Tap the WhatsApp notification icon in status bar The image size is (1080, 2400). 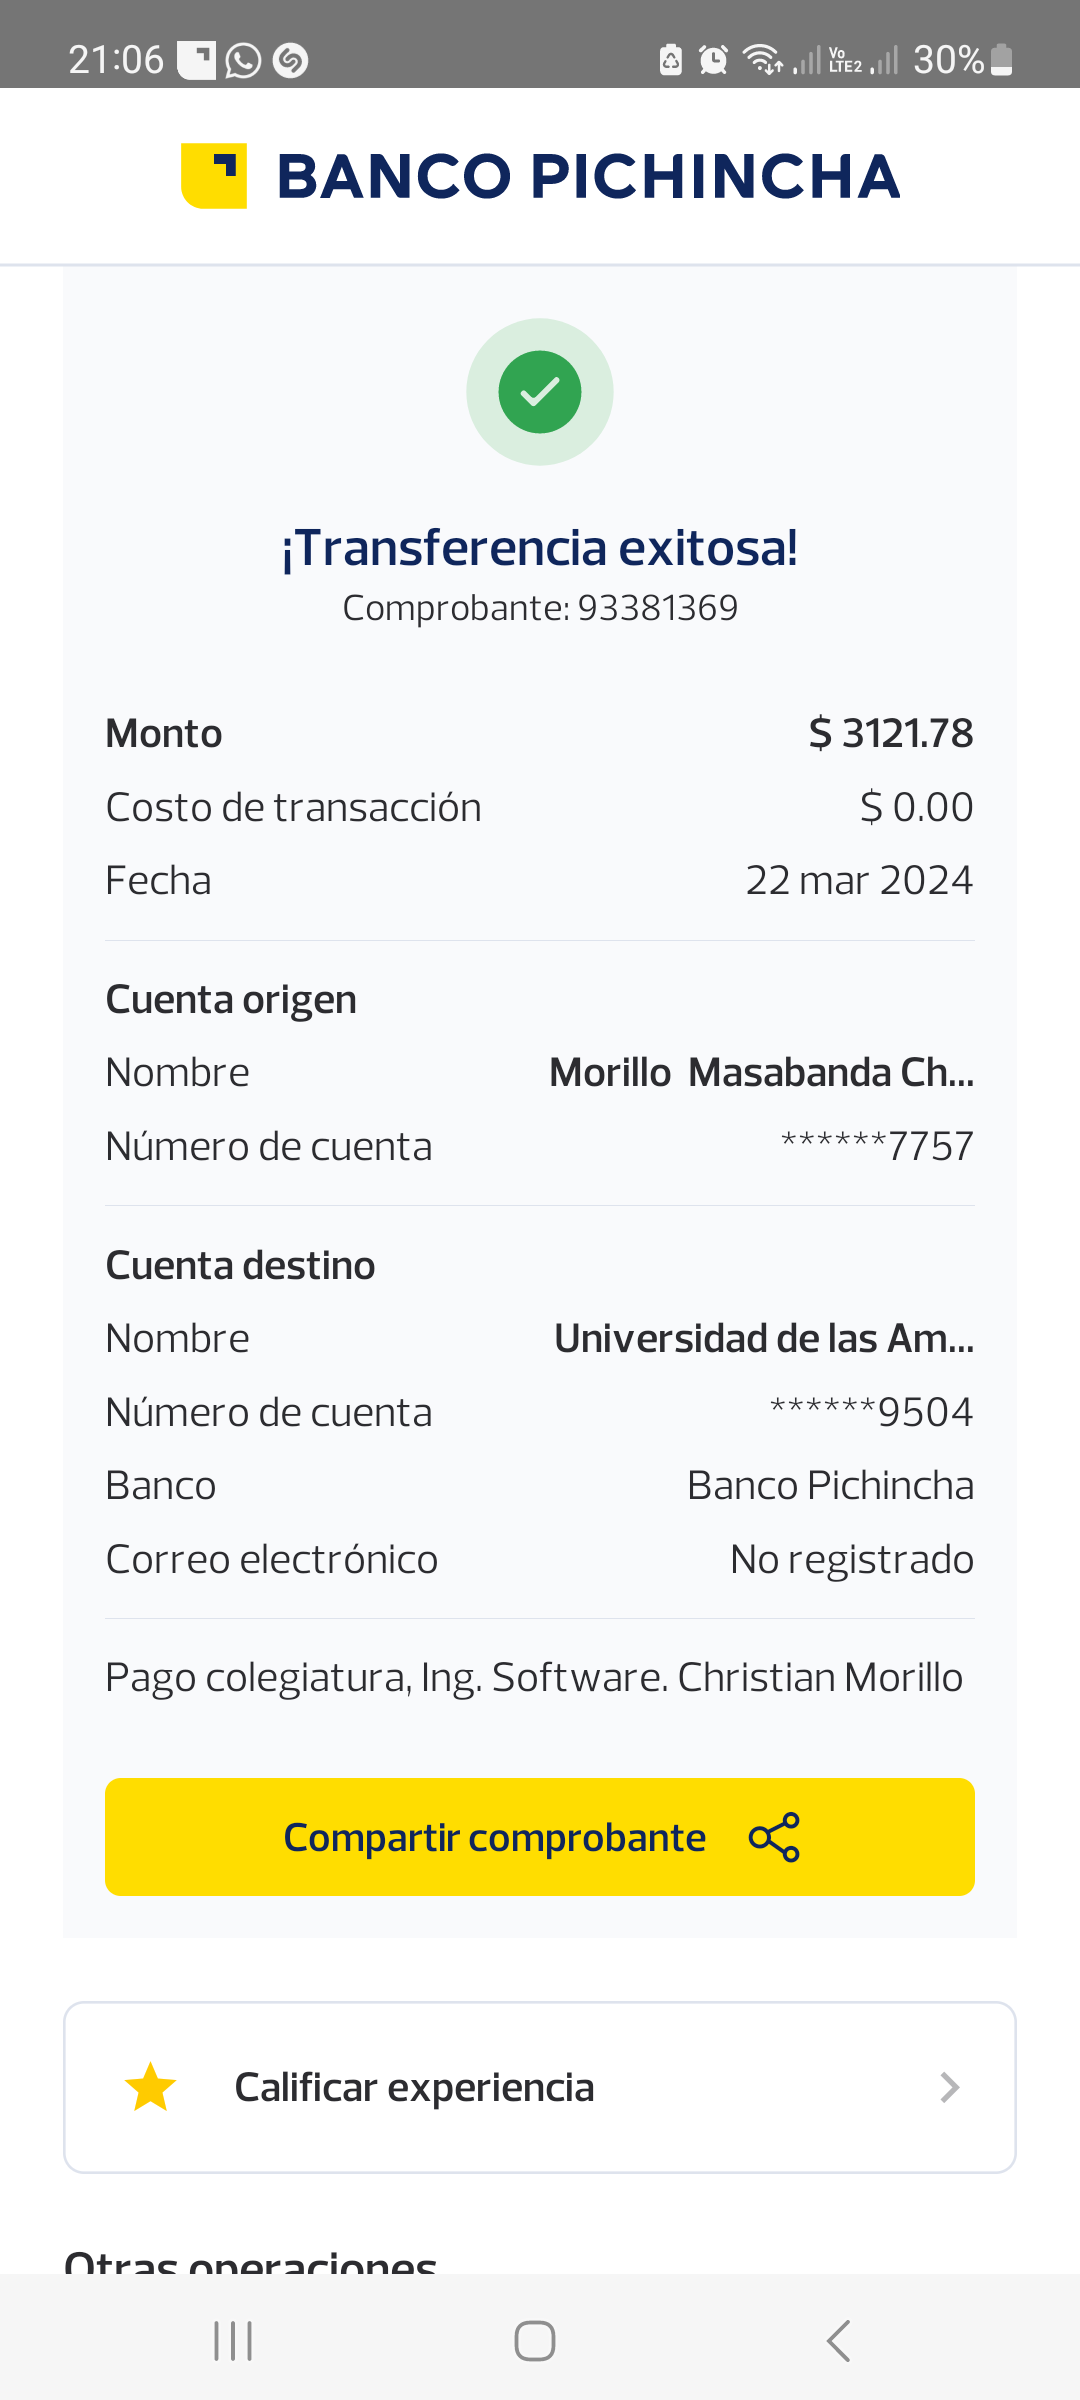[x=243, y=61]
